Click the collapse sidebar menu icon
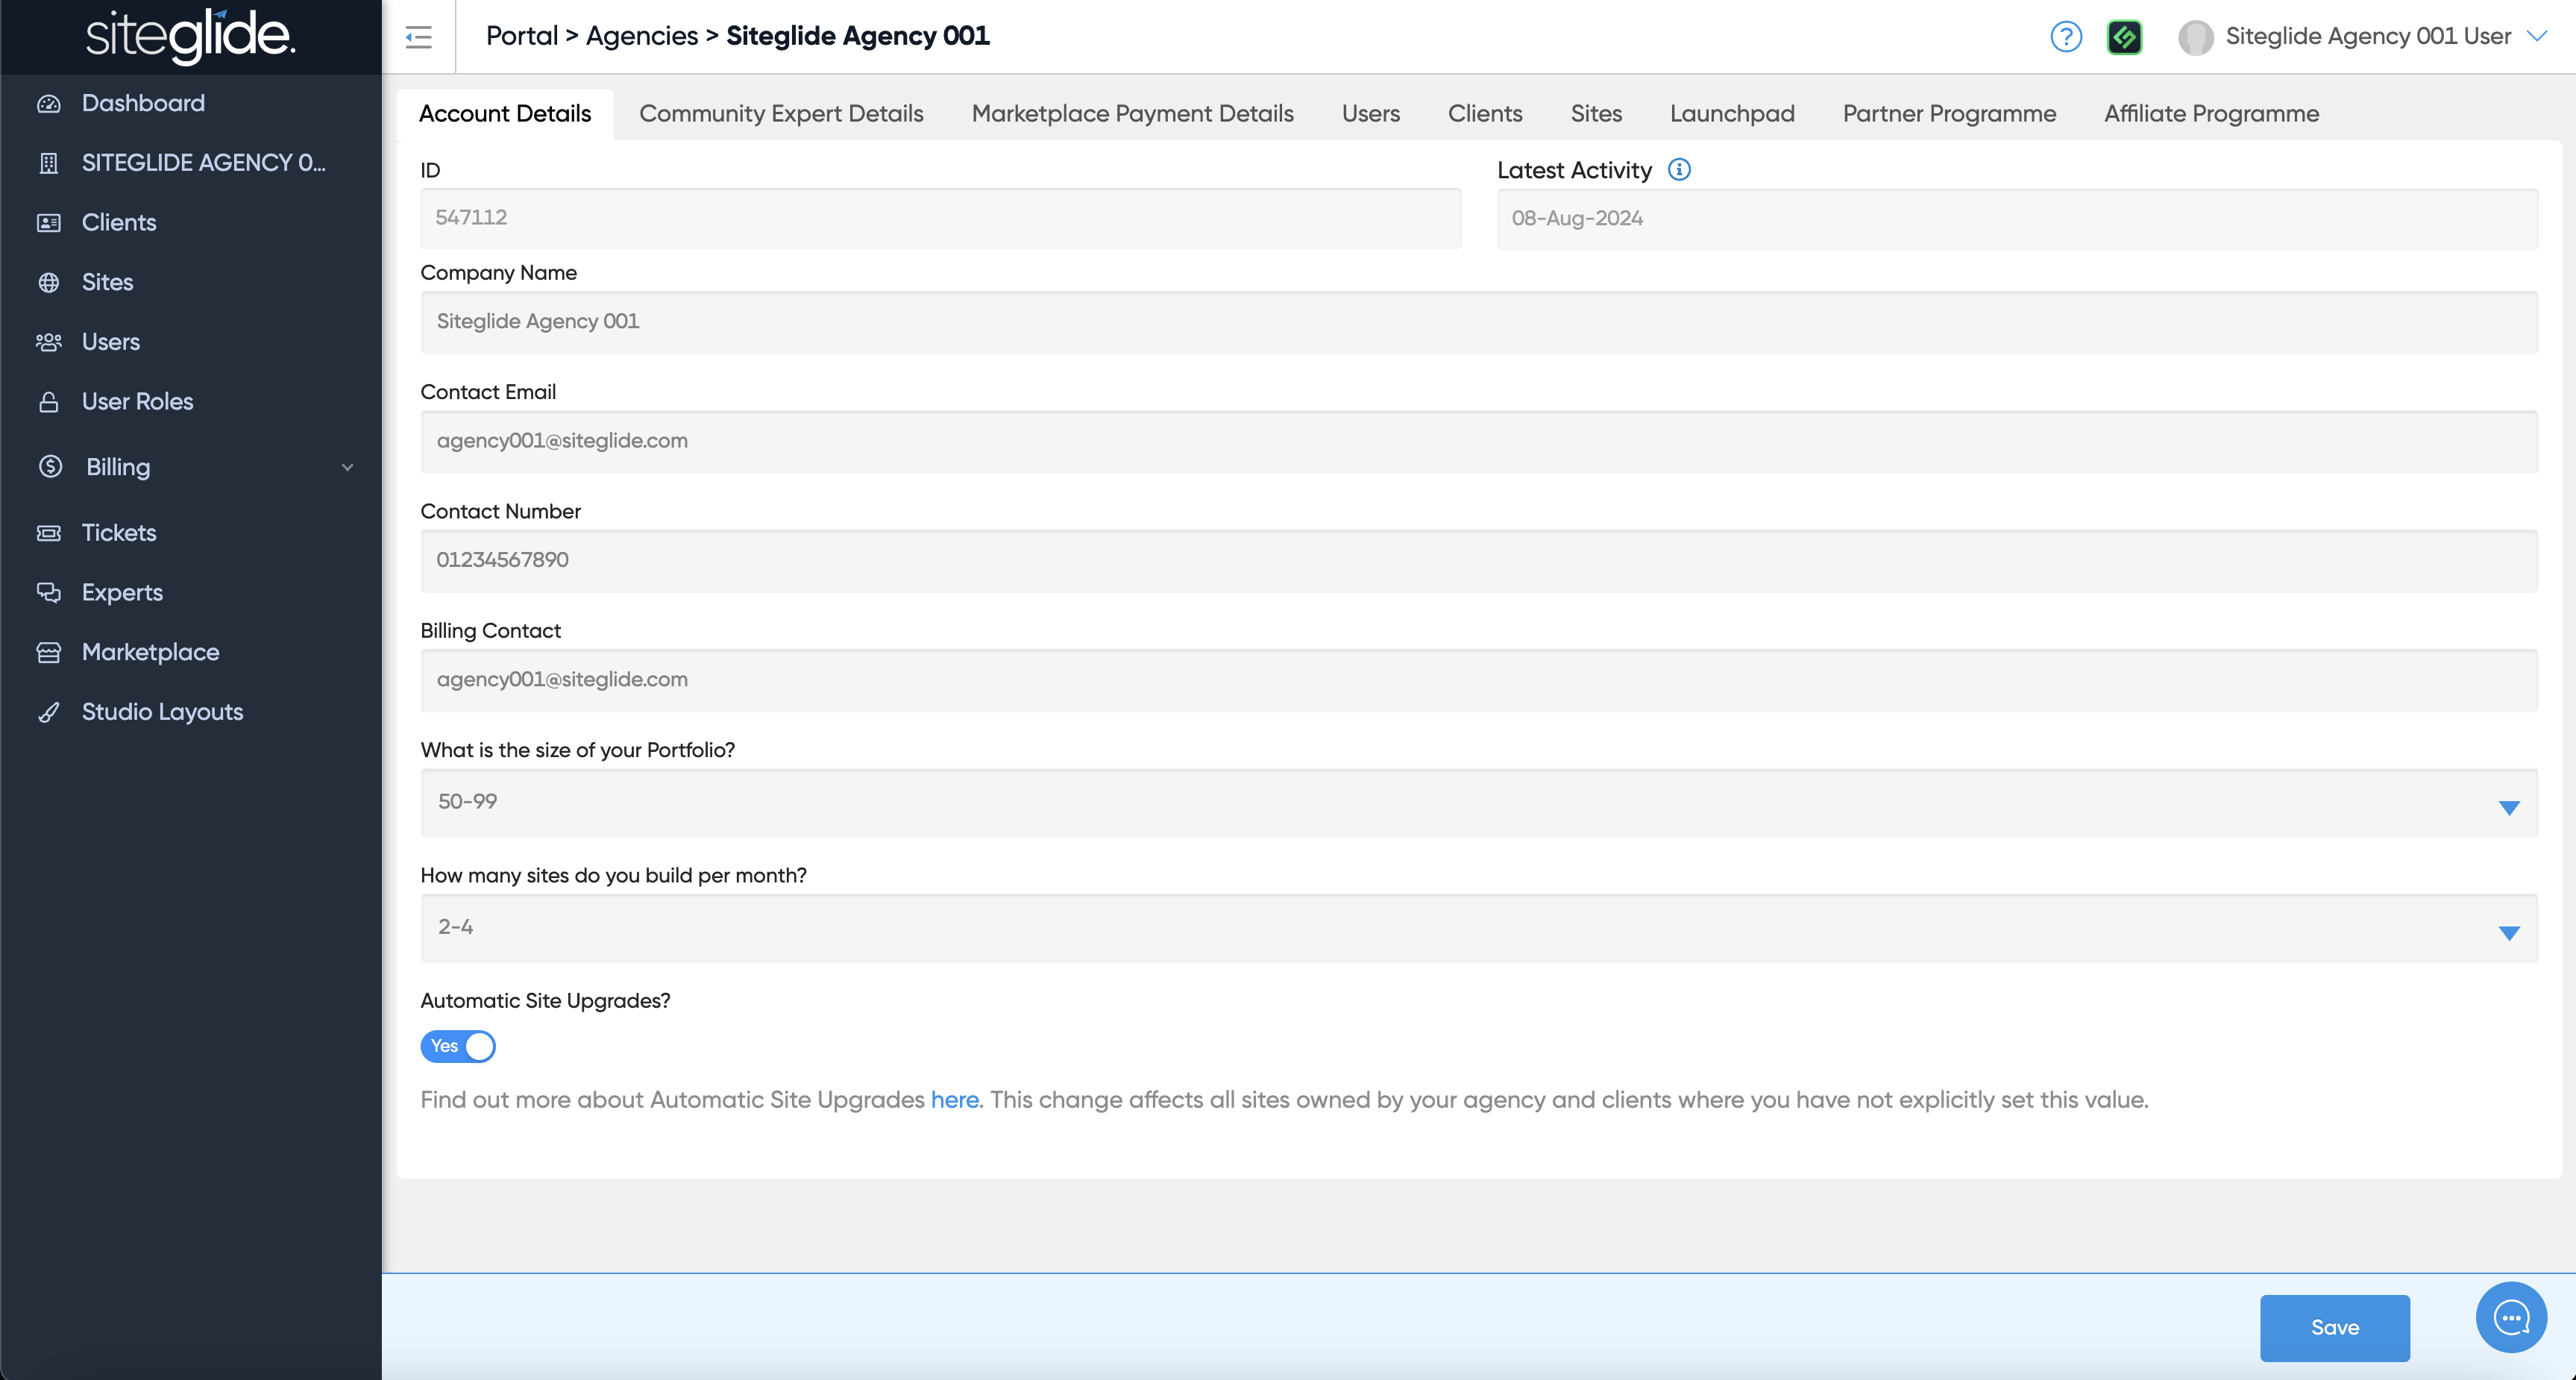The width and height of the screenshot is (2576, 1380). (418, 37)
